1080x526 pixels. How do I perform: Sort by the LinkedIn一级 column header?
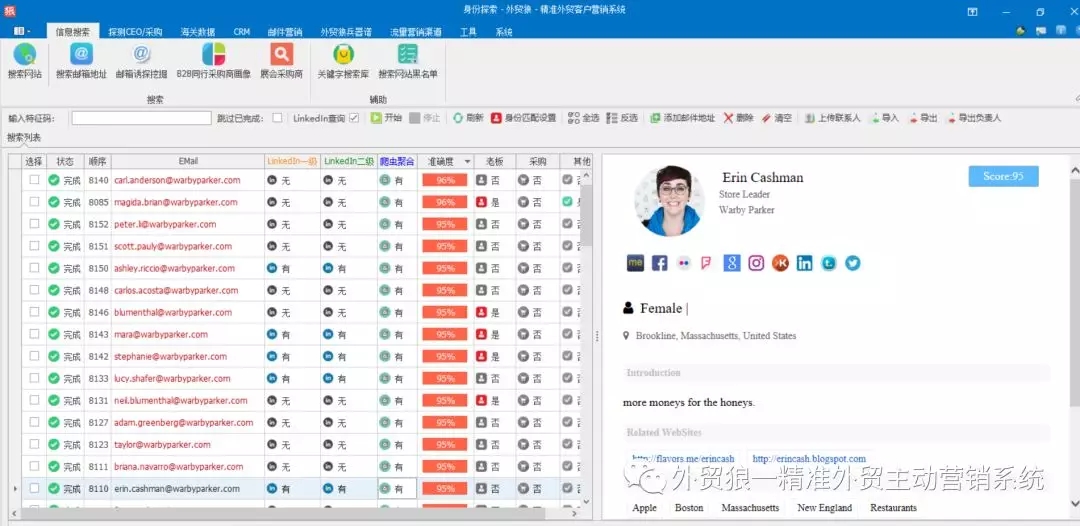(x=292, y=162)
